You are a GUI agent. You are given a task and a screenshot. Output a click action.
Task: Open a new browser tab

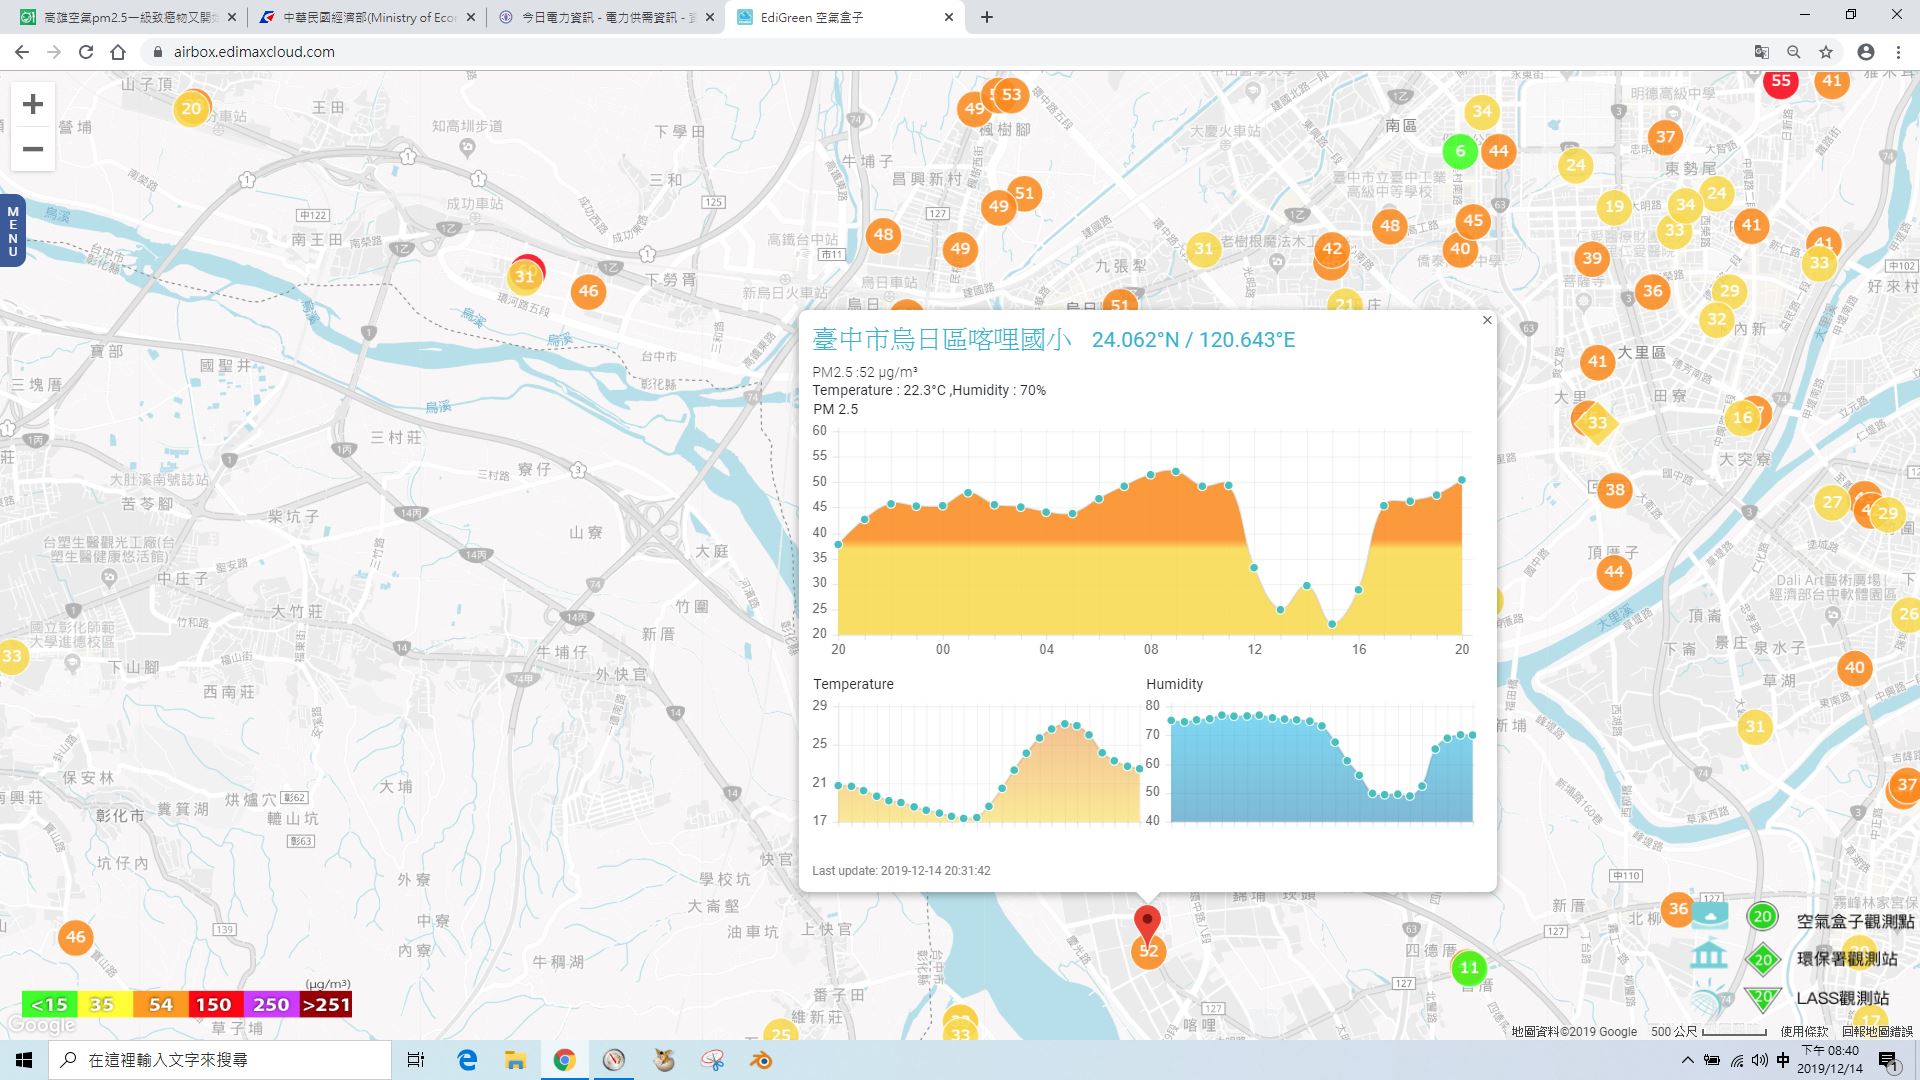987,17
